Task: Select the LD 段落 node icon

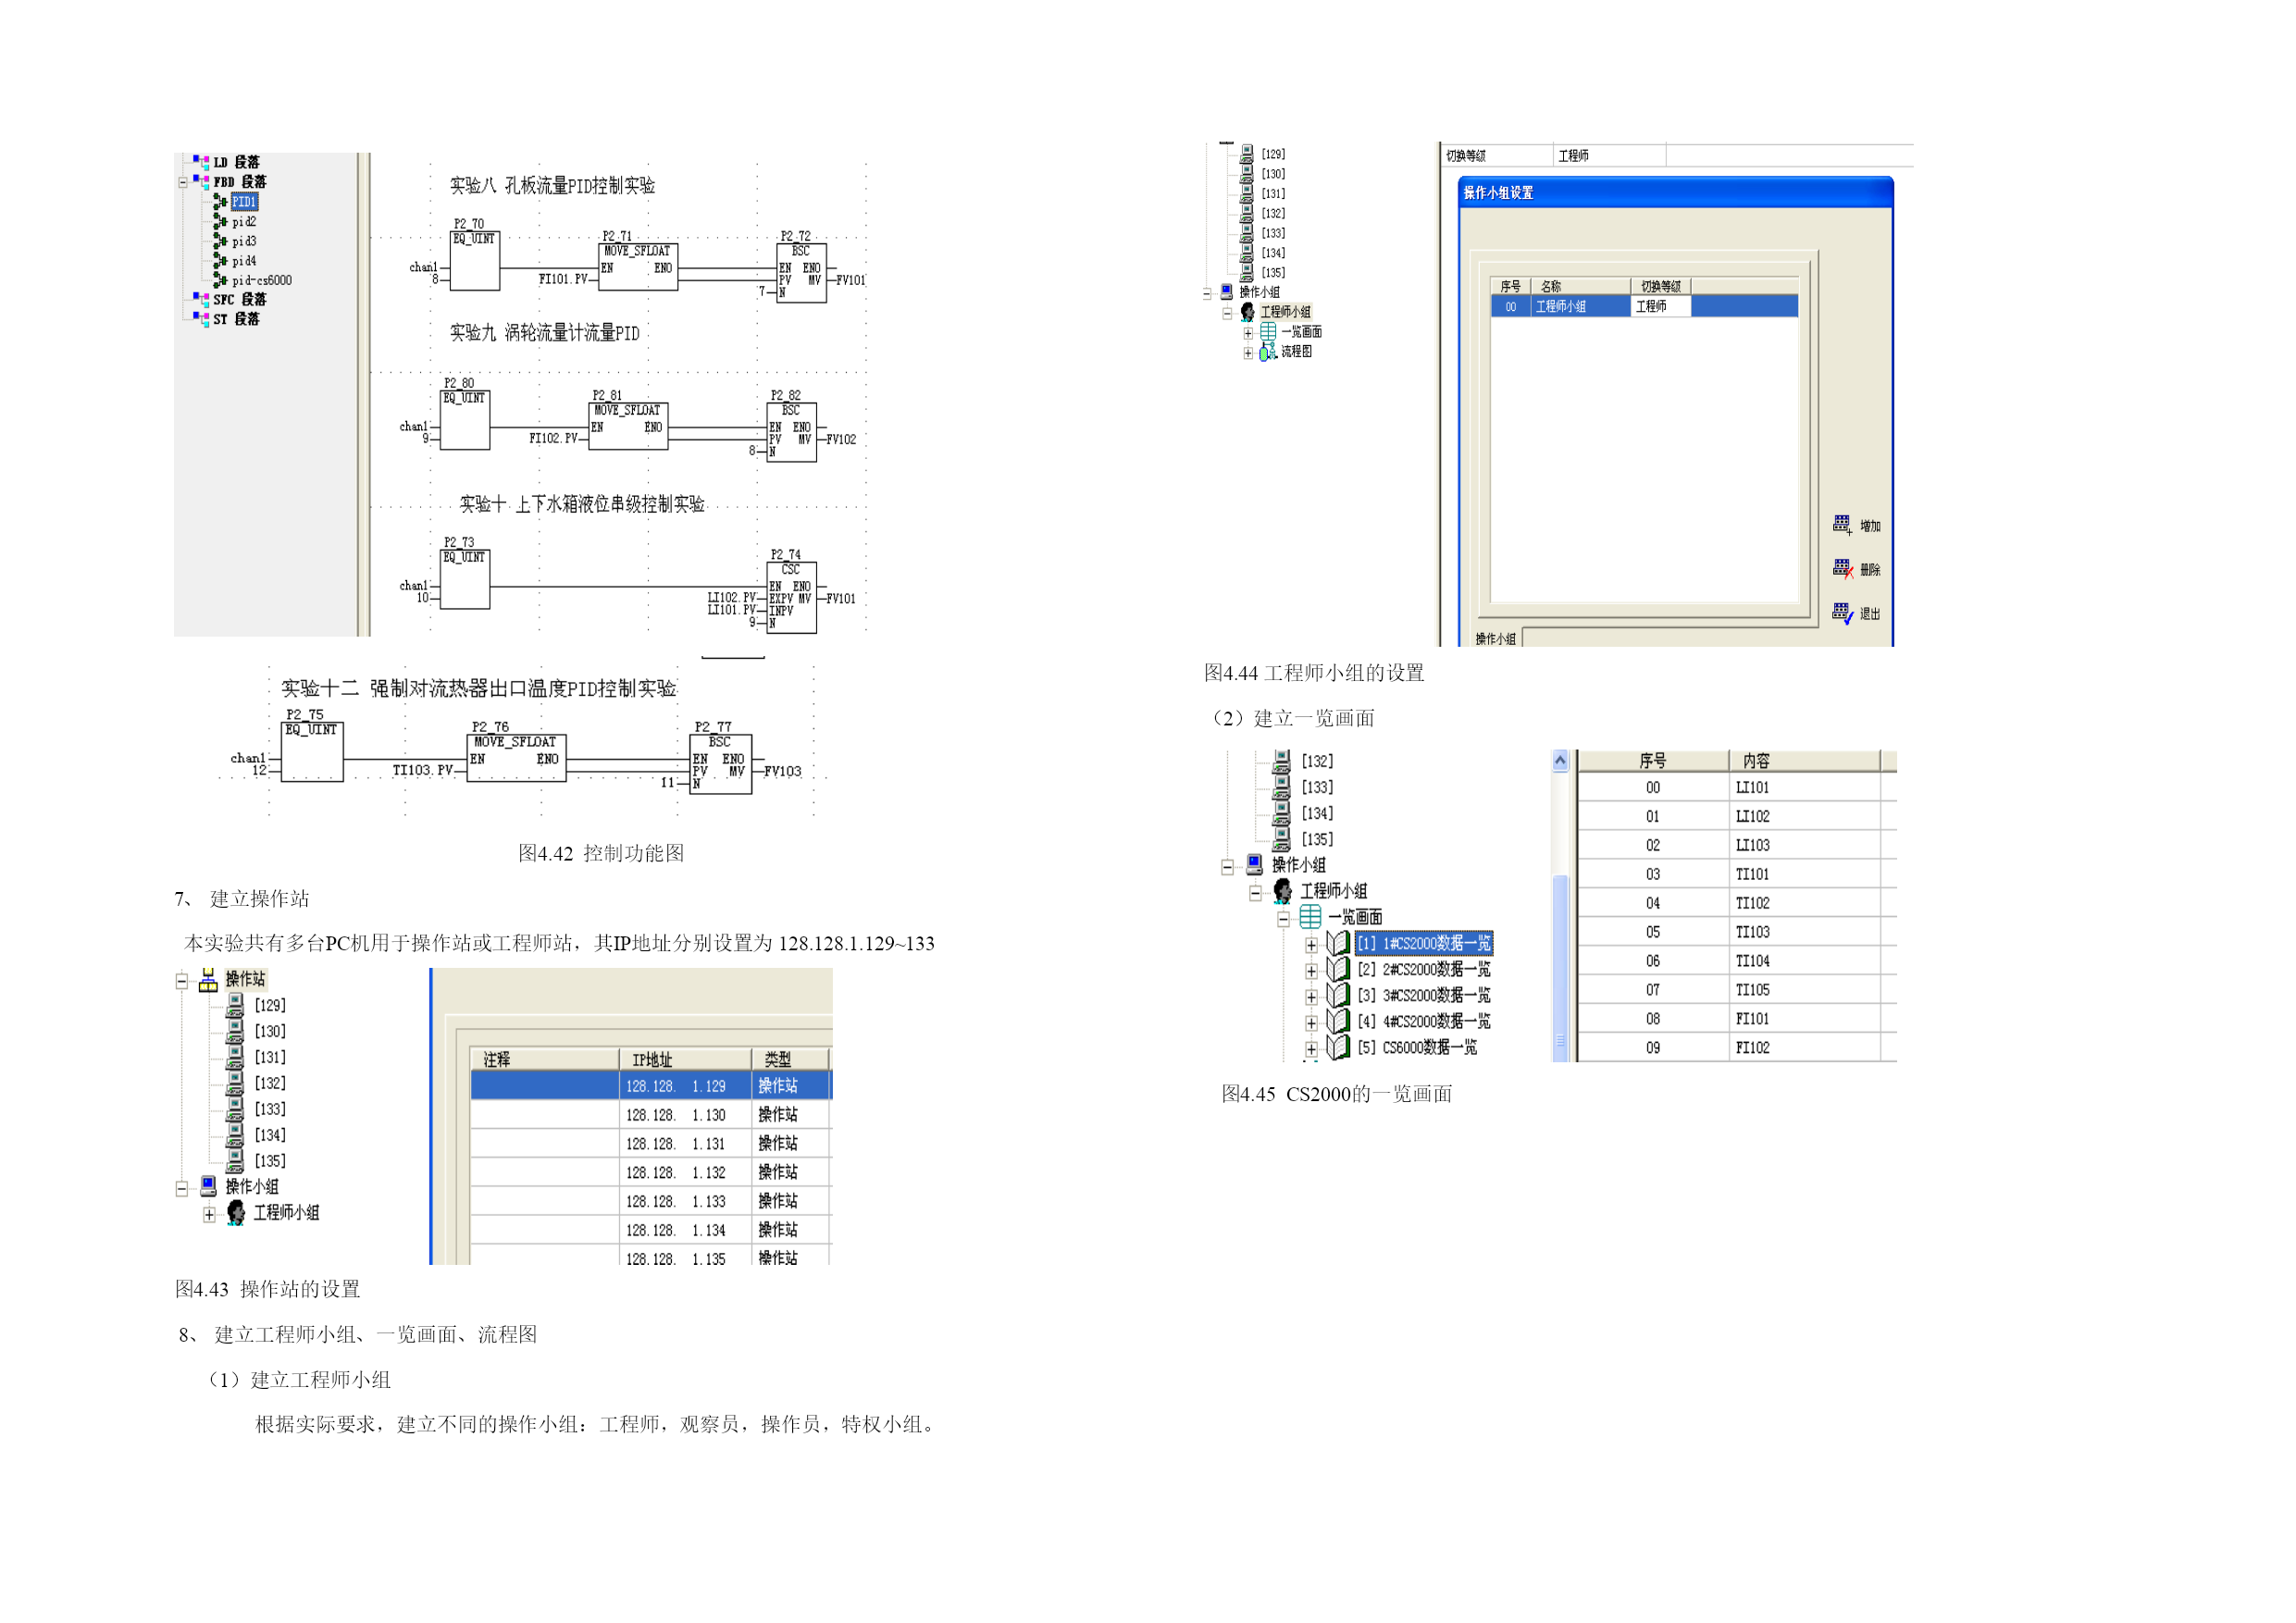Action: point(201,161)
